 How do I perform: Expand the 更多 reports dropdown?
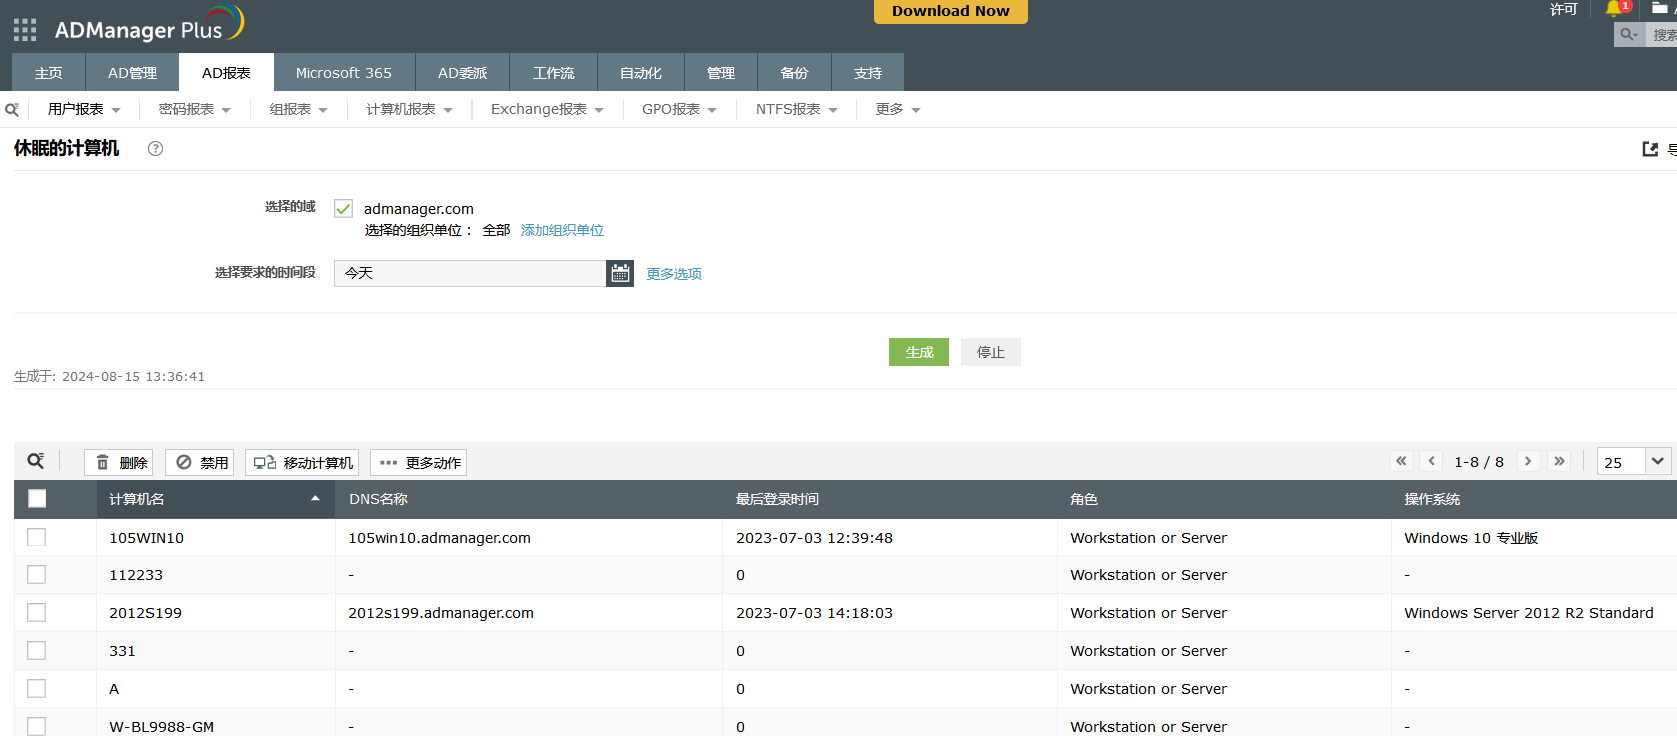point(898,109)
